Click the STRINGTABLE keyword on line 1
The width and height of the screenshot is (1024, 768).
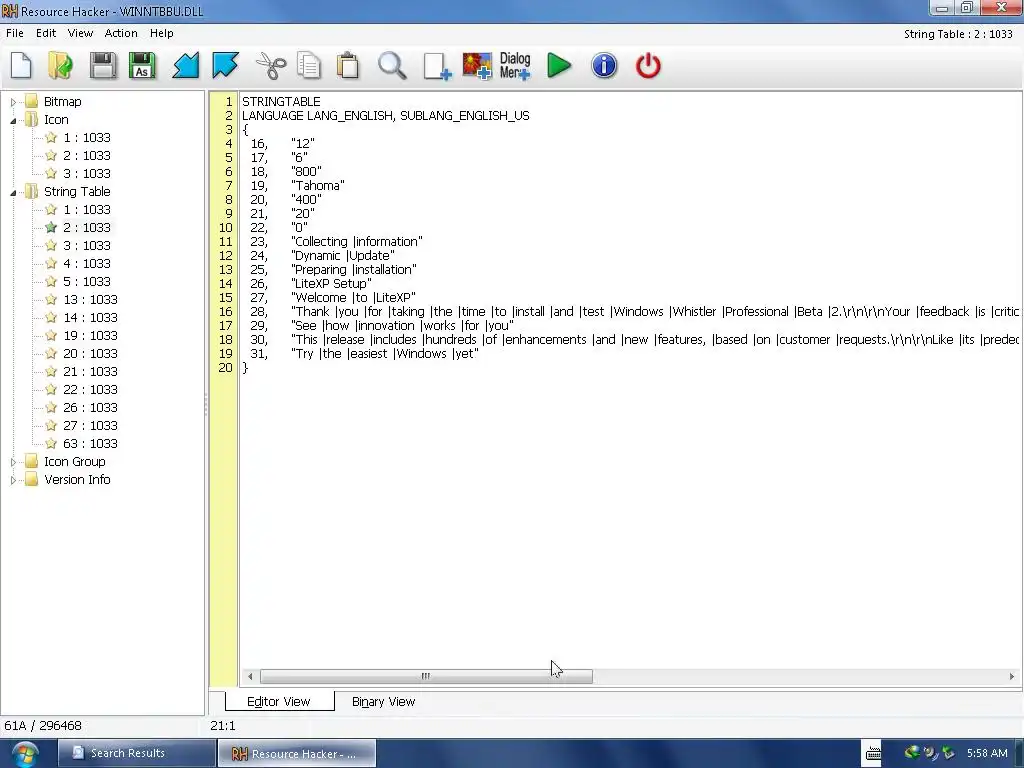coord(281,102)
